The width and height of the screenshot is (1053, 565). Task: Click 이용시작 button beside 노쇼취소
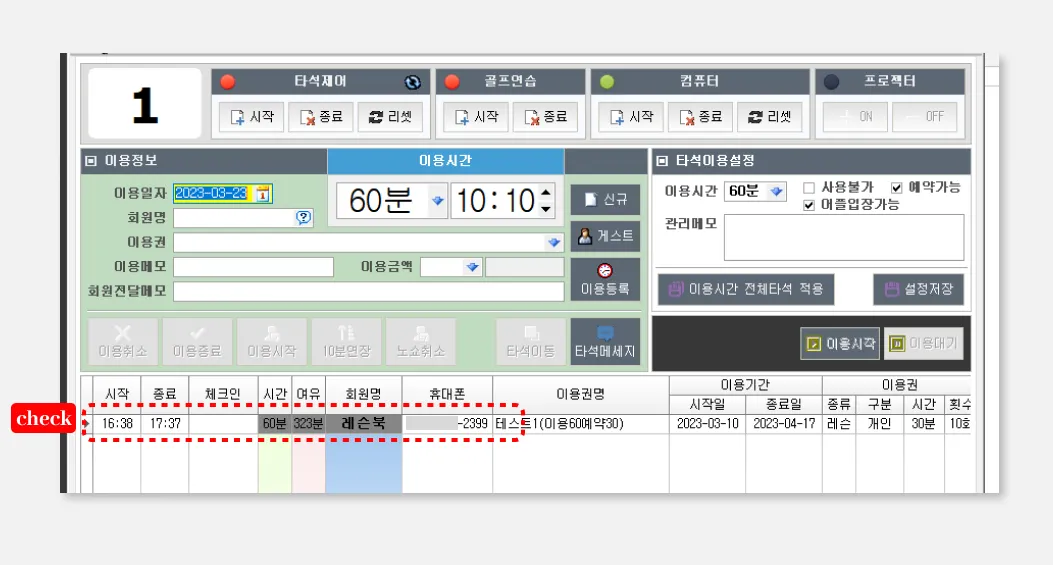(x=272, y=342)
